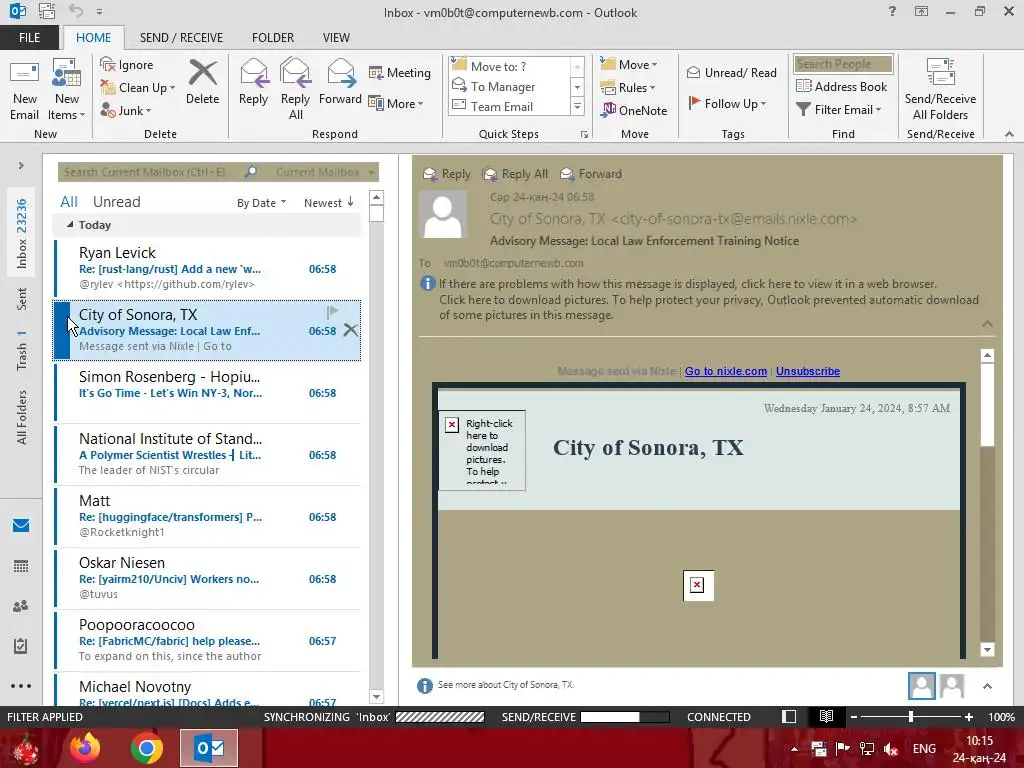Click the Unsubscribe link
The height and width of the screenshot is (768, 1024).
808,371
